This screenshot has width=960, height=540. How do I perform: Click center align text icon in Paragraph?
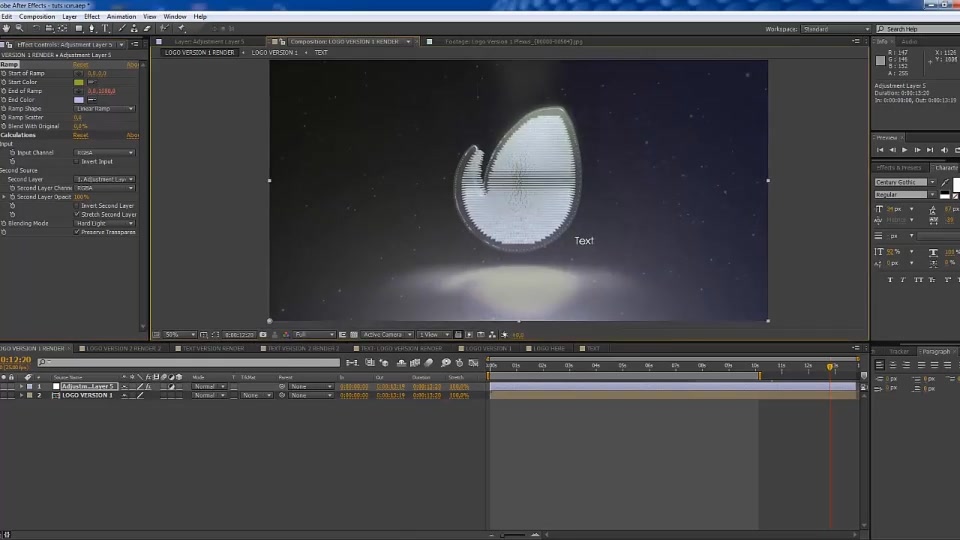tap(893, 365)
